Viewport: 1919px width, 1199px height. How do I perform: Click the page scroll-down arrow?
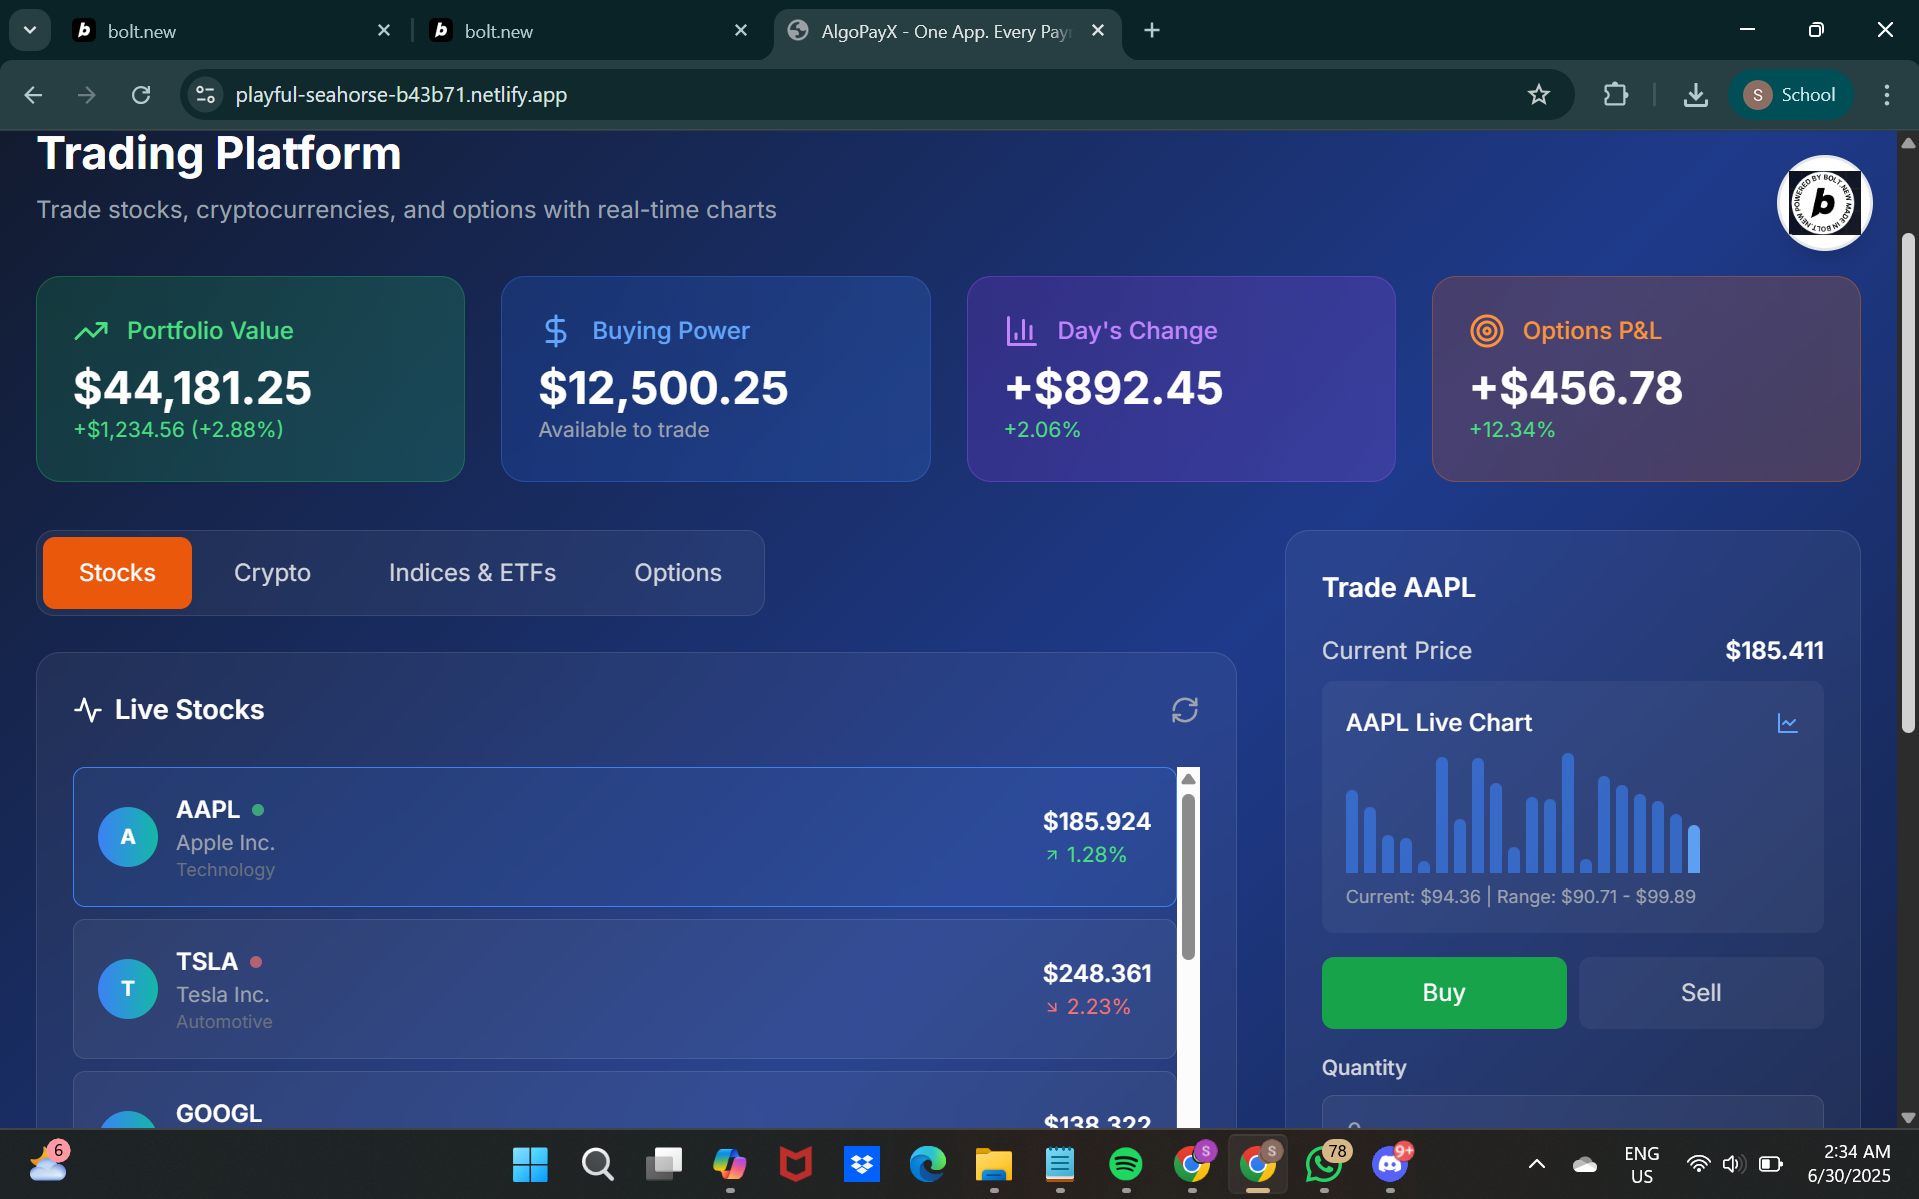pyautogui.click(x=1907, y=1118)
